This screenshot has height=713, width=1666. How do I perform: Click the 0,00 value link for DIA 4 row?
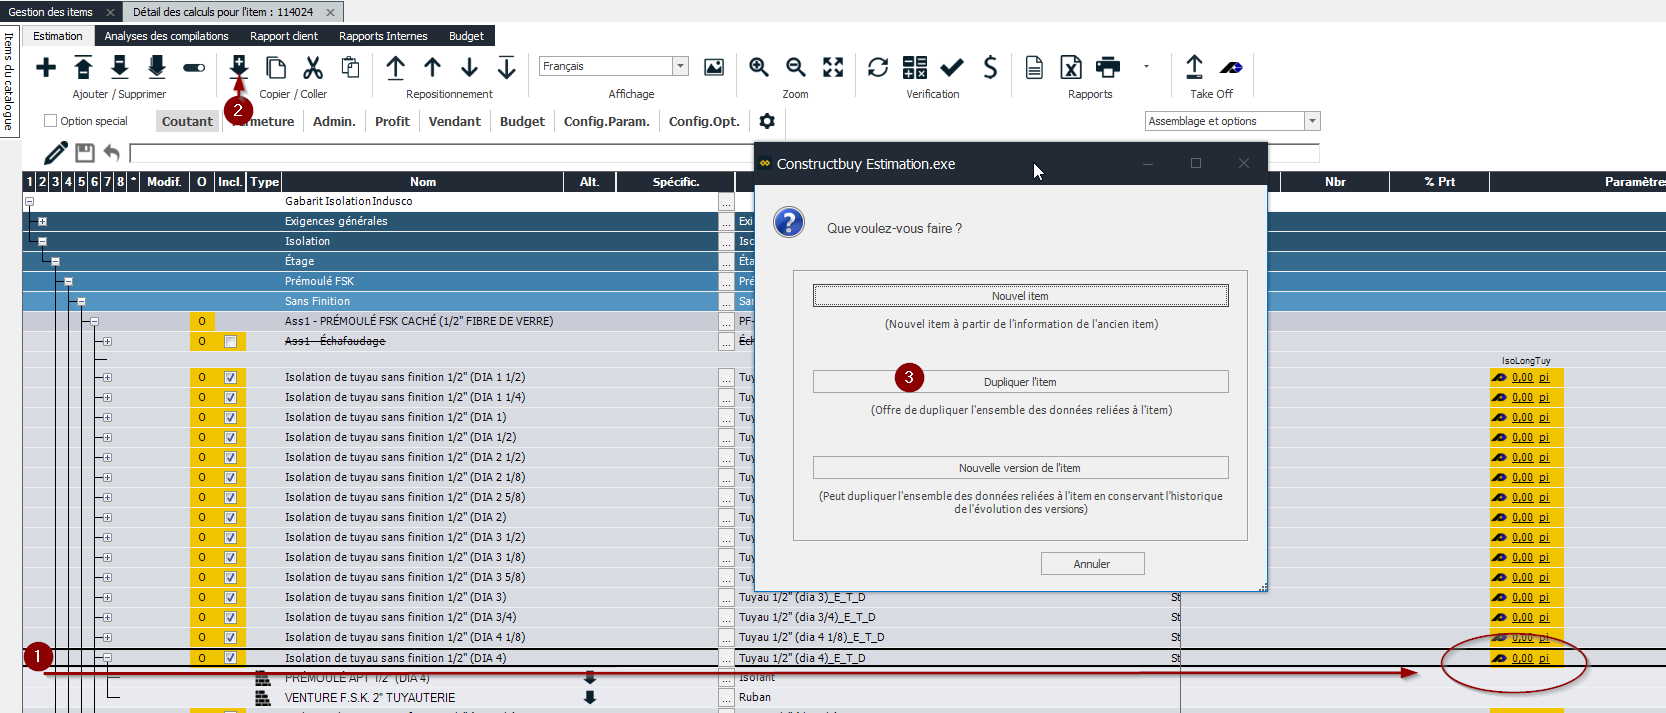click(x=1522, y=658)
